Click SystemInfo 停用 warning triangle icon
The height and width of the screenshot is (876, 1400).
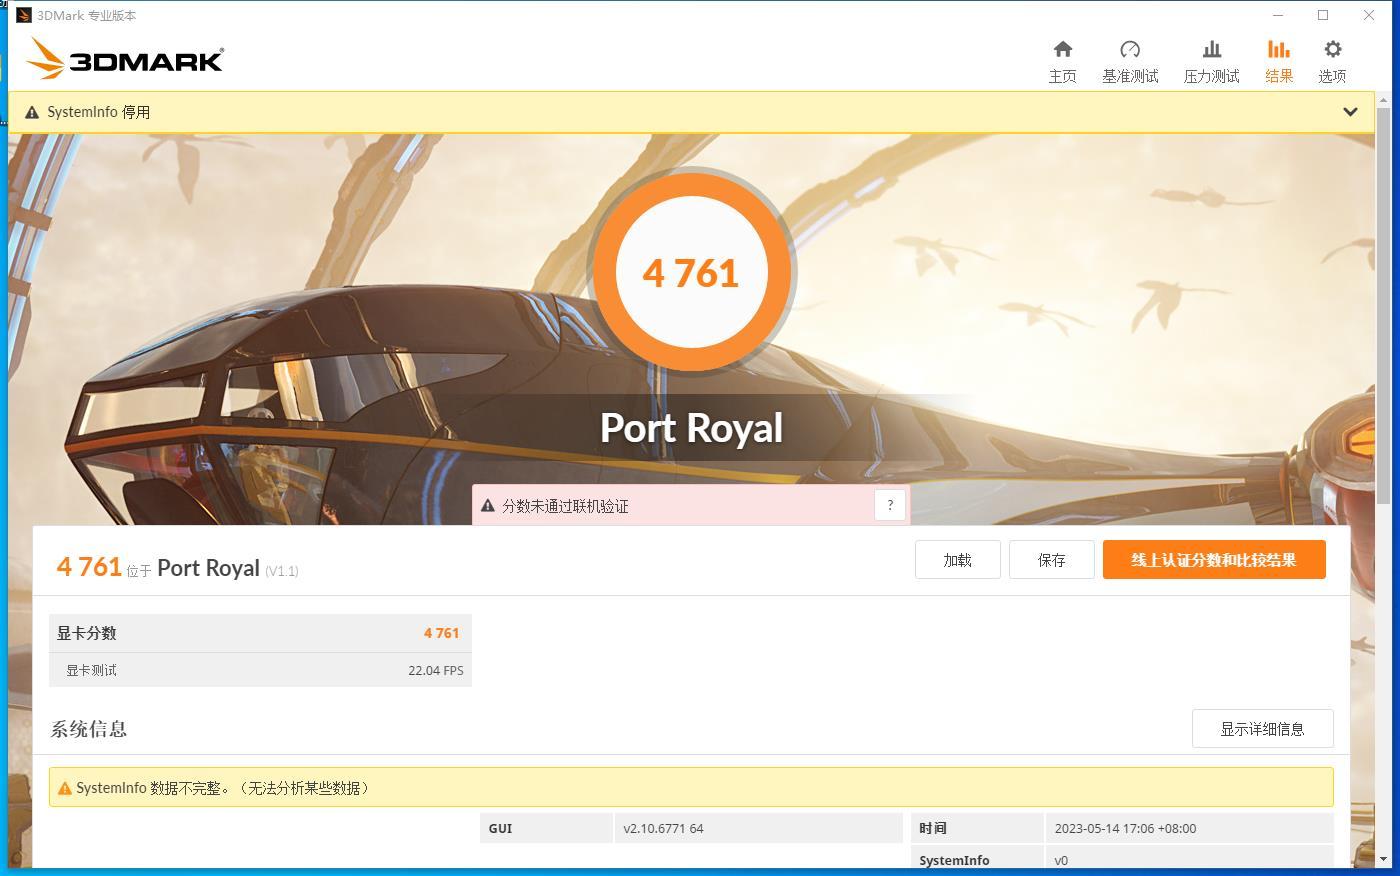point(32,112)
